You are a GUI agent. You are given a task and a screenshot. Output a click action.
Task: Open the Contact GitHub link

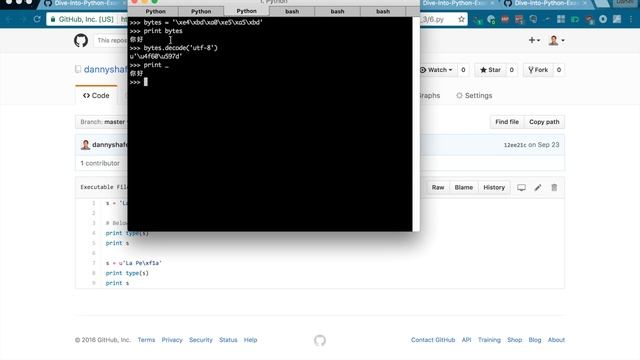point(433,340)
